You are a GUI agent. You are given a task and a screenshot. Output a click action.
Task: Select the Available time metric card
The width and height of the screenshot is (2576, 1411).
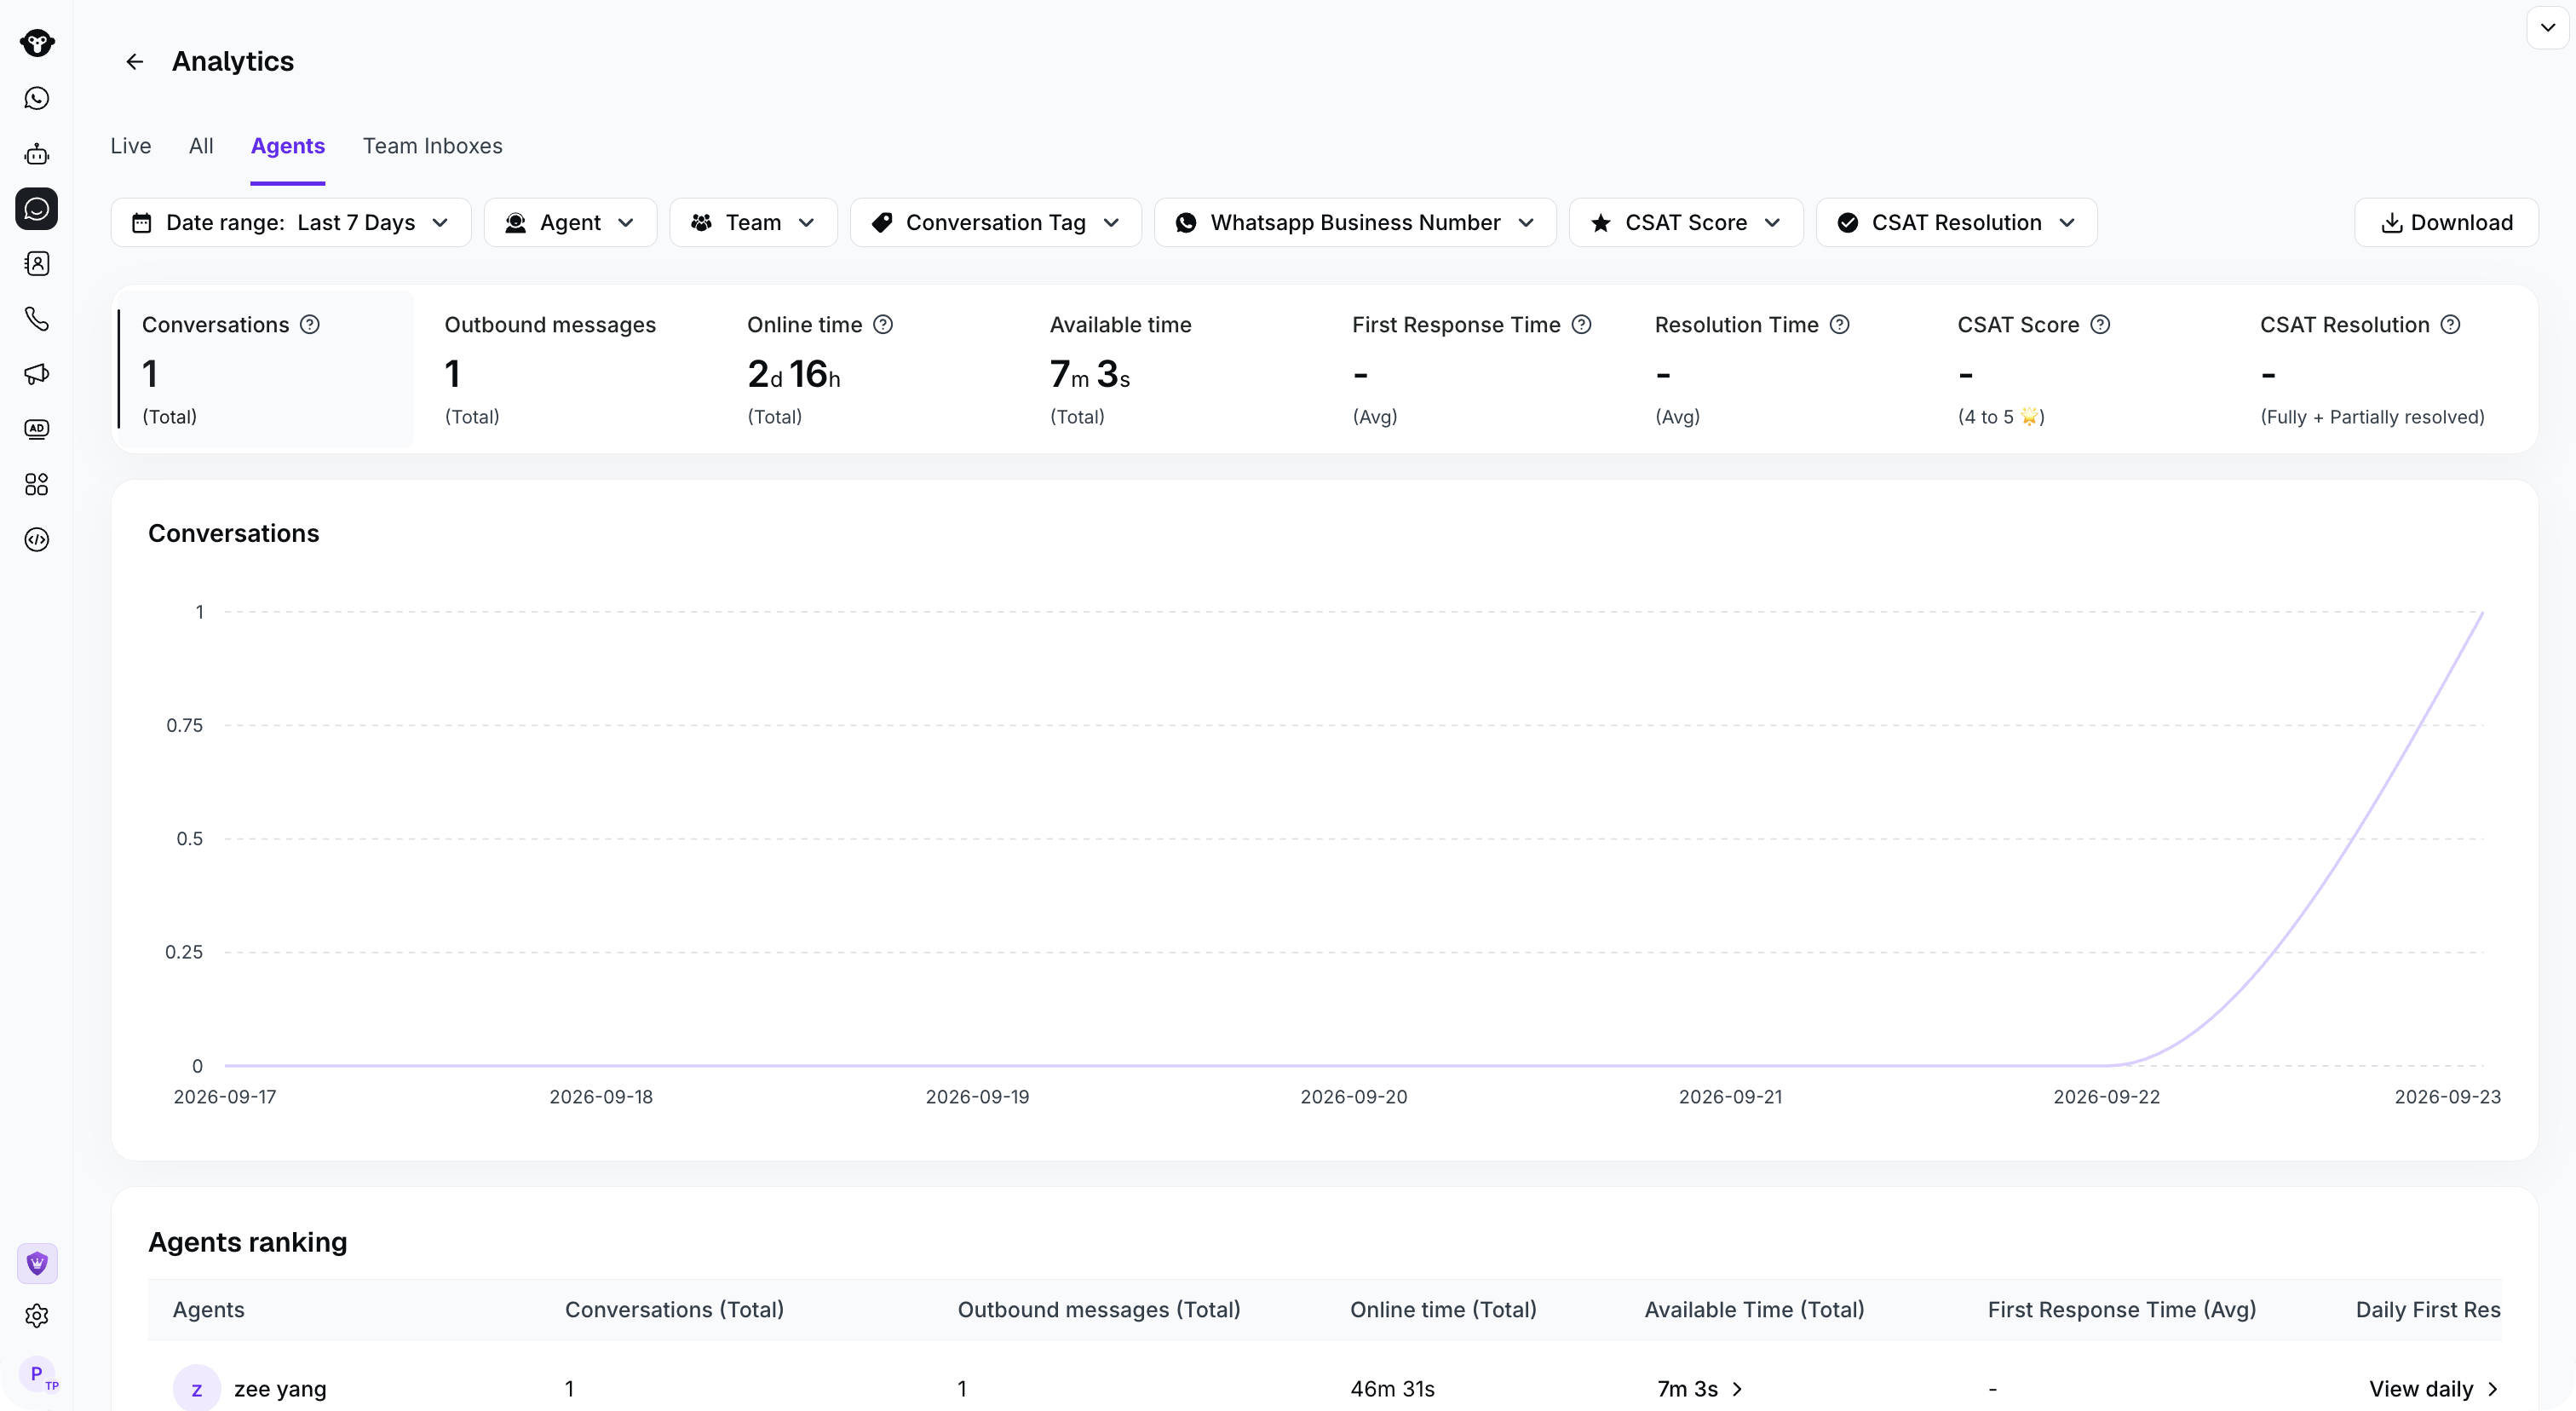pyautogui.click(x=1175, y=369)
